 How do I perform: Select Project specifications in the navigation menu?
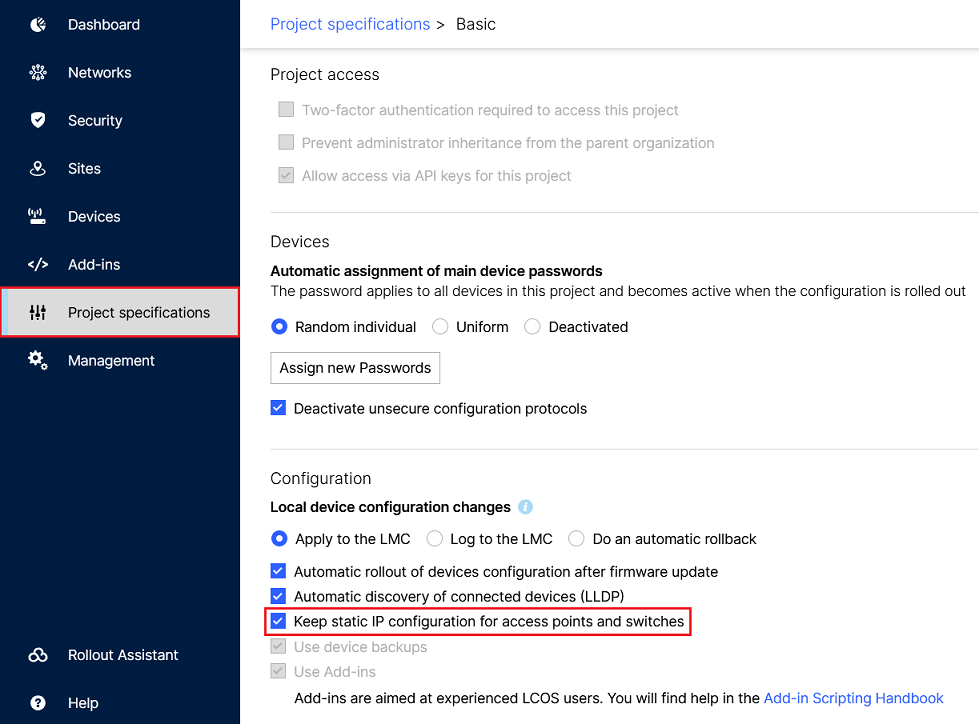point(137,312)
